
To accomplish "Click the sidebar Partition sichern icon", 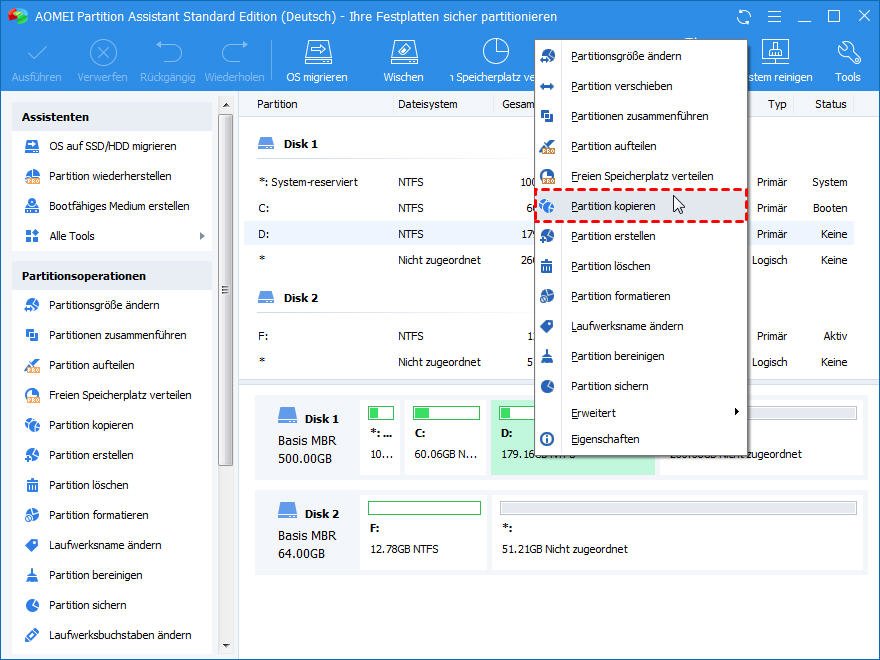I will (32, 605).
